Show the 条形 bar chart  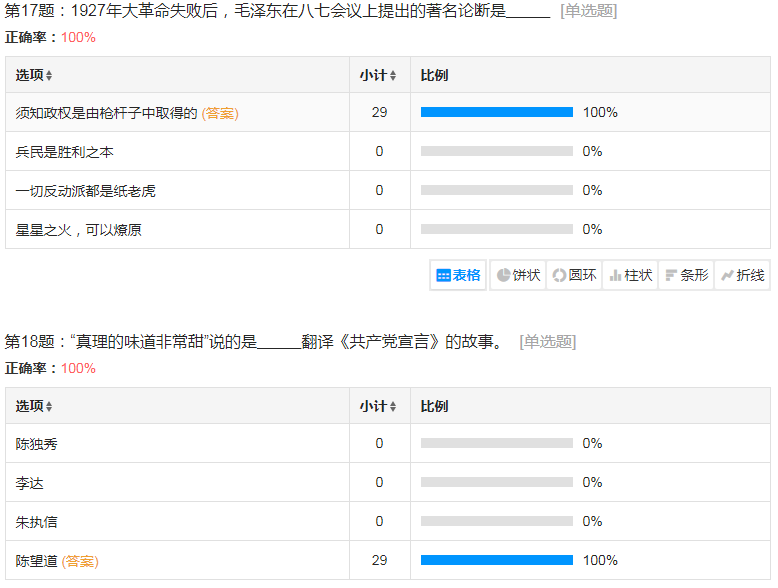[x=686, y=275]
